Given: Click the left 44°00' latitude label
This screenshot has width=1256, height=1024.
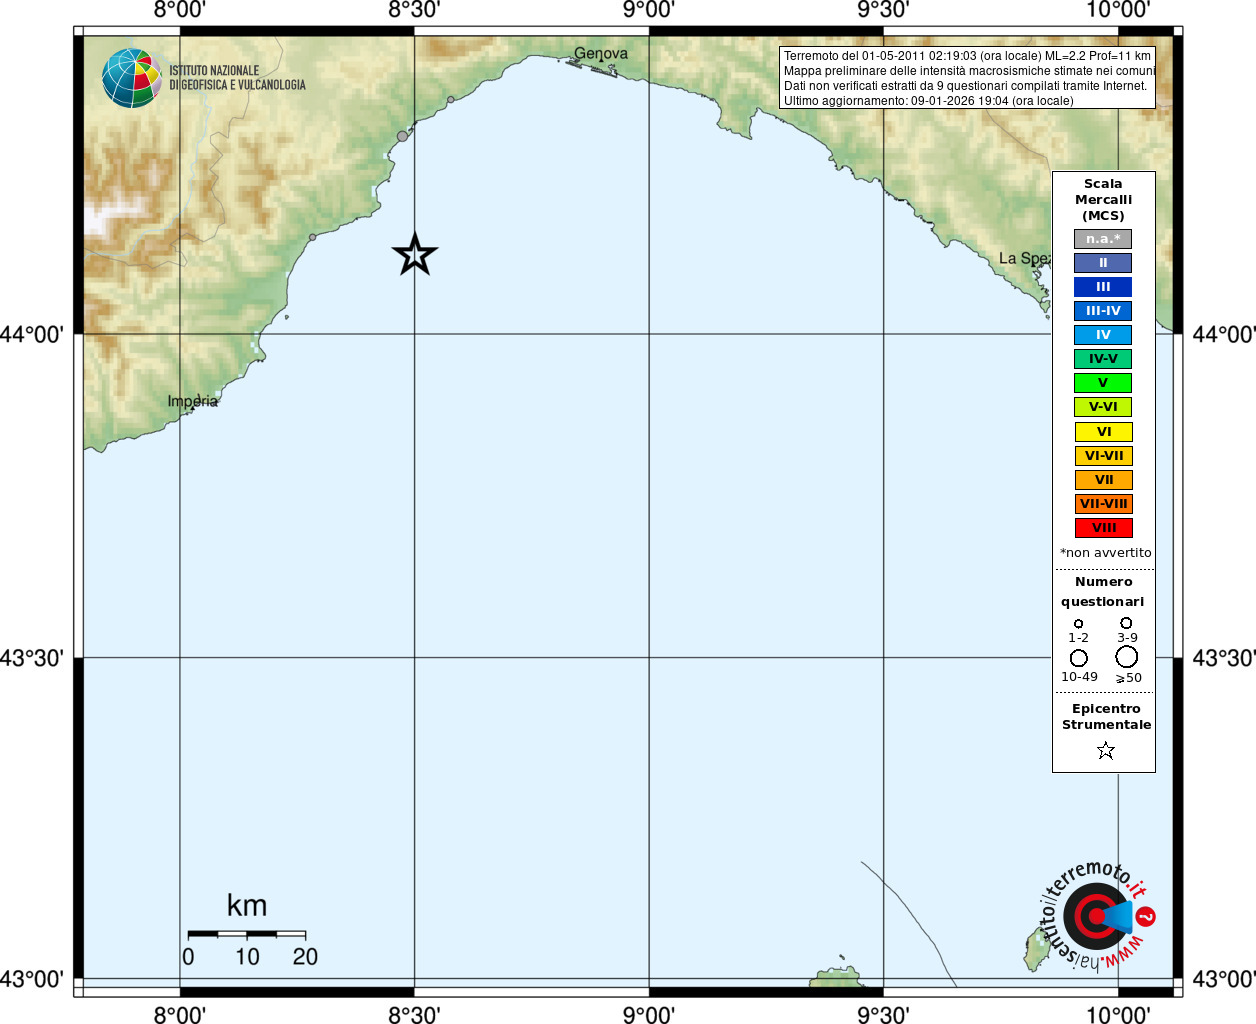Looking at the screenshot, I should pos(32,334).
